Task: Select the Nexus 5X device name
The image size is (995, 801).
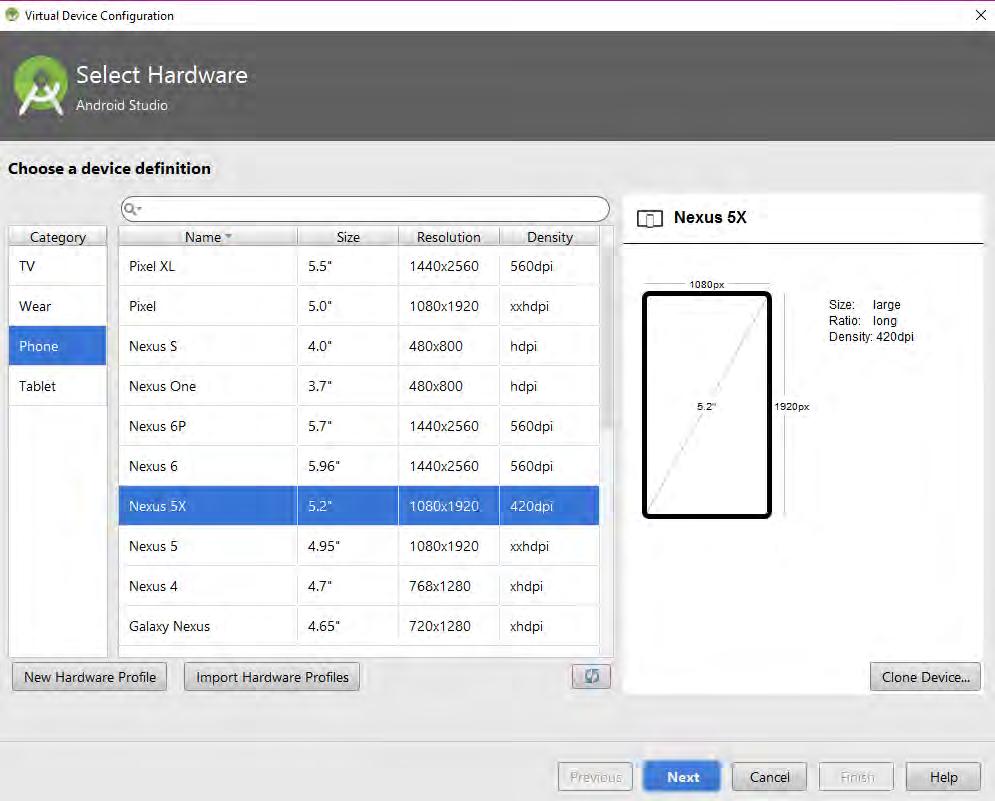Action: (x=157, y=506)
